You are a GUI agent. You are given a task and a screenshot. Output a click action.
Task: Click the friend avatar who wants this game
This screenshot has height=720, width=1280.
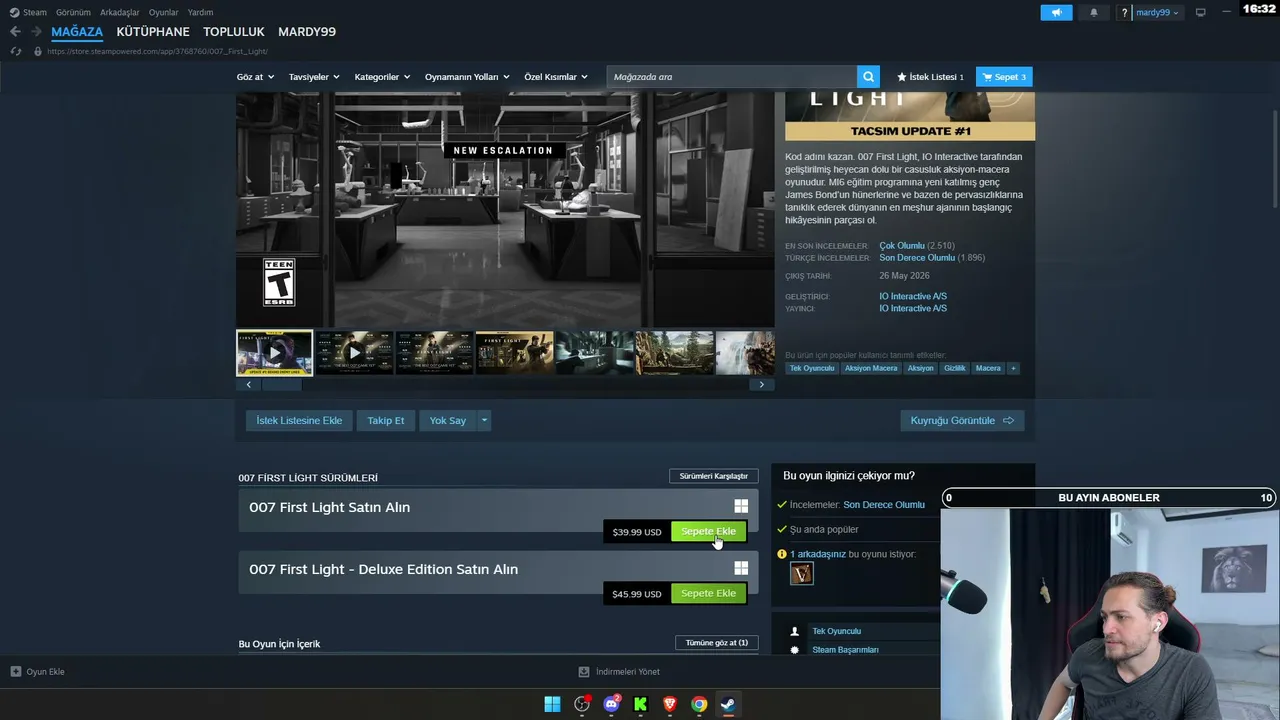801,573
